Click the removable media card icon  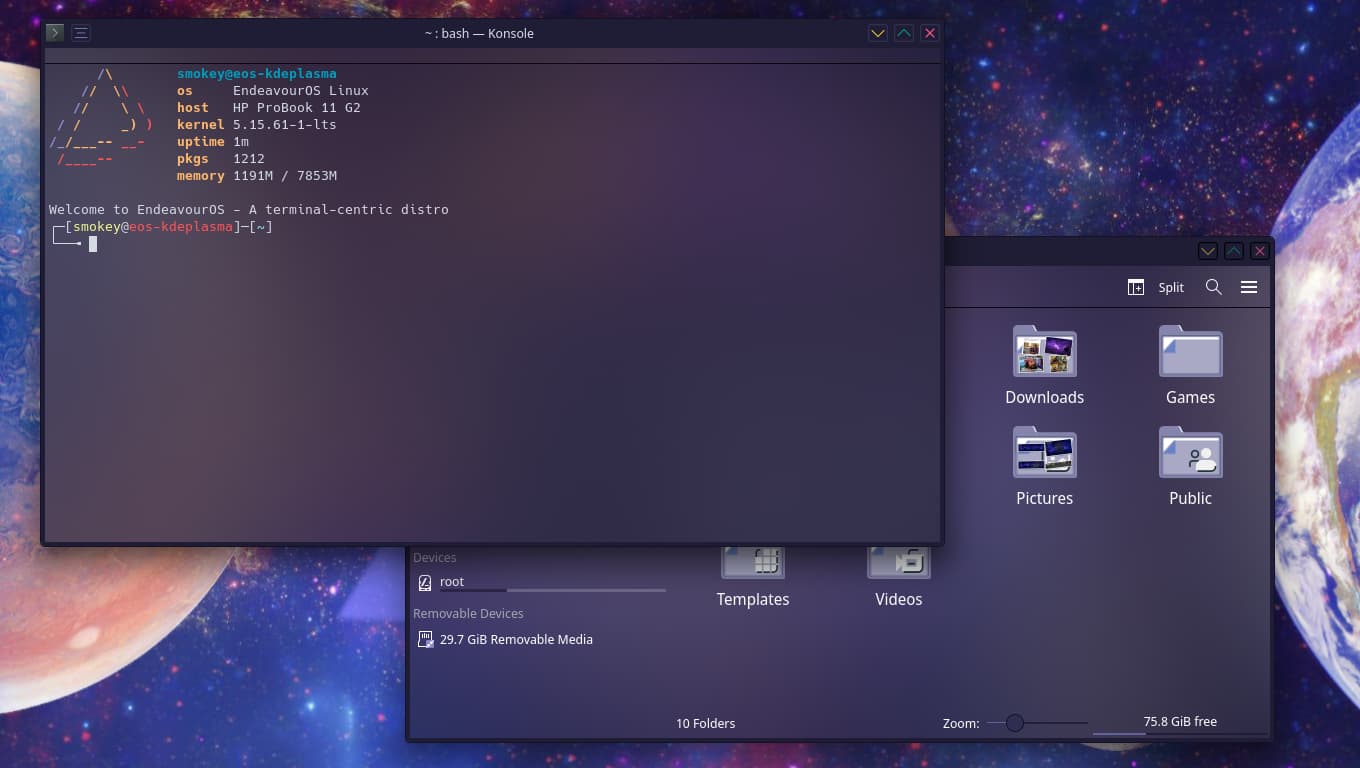tap(425, 639)
